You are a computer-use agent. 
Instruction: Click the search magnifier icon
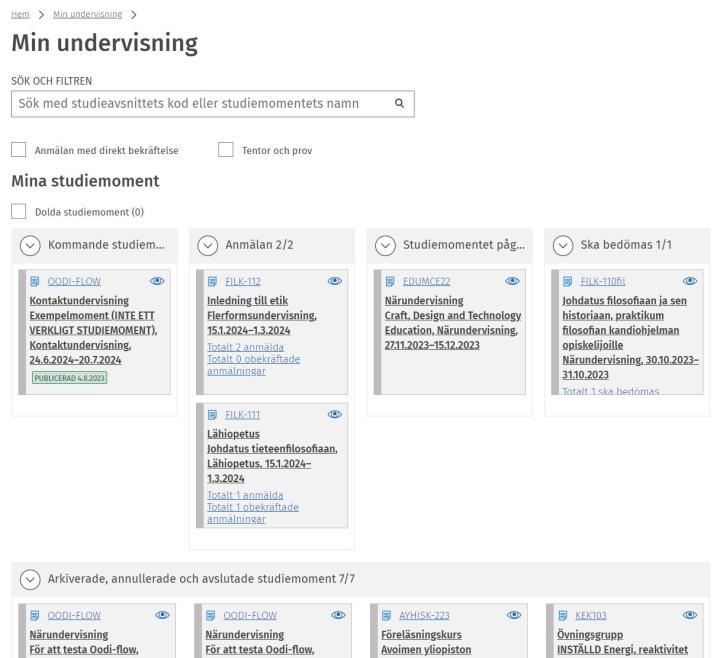pyautogui.click(x=398, y=103)
